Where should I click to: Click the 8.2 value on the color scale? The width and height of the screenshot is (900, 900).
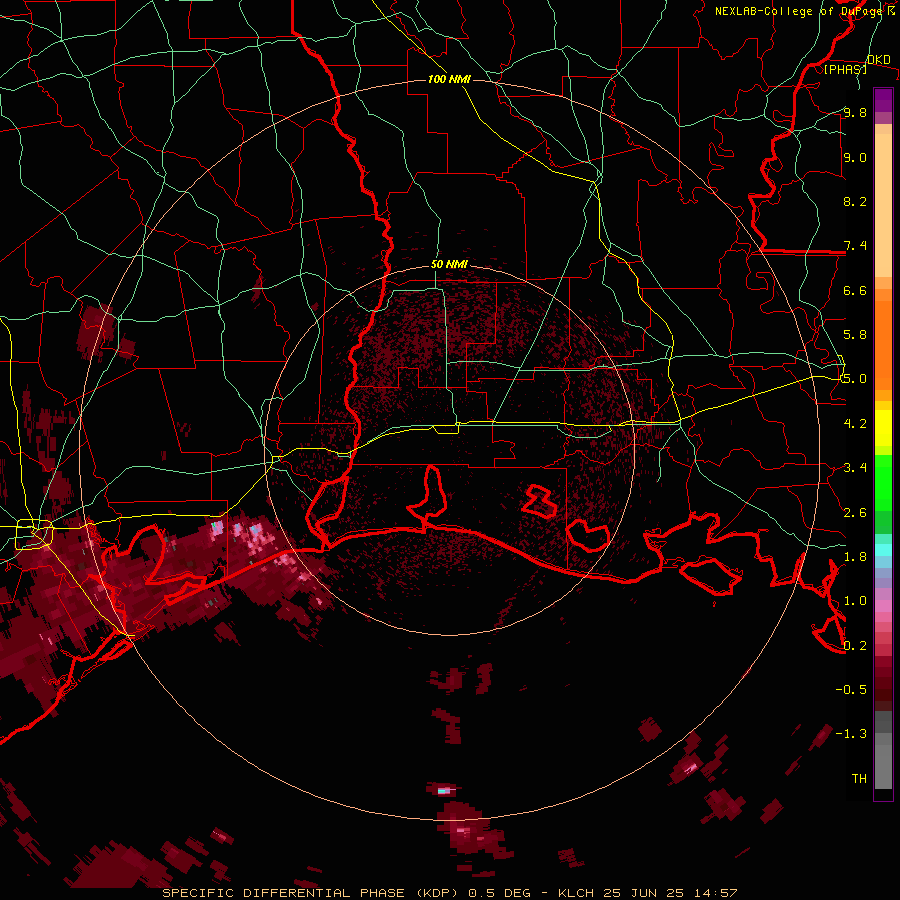pyautogui.click(x=855, y=201)
